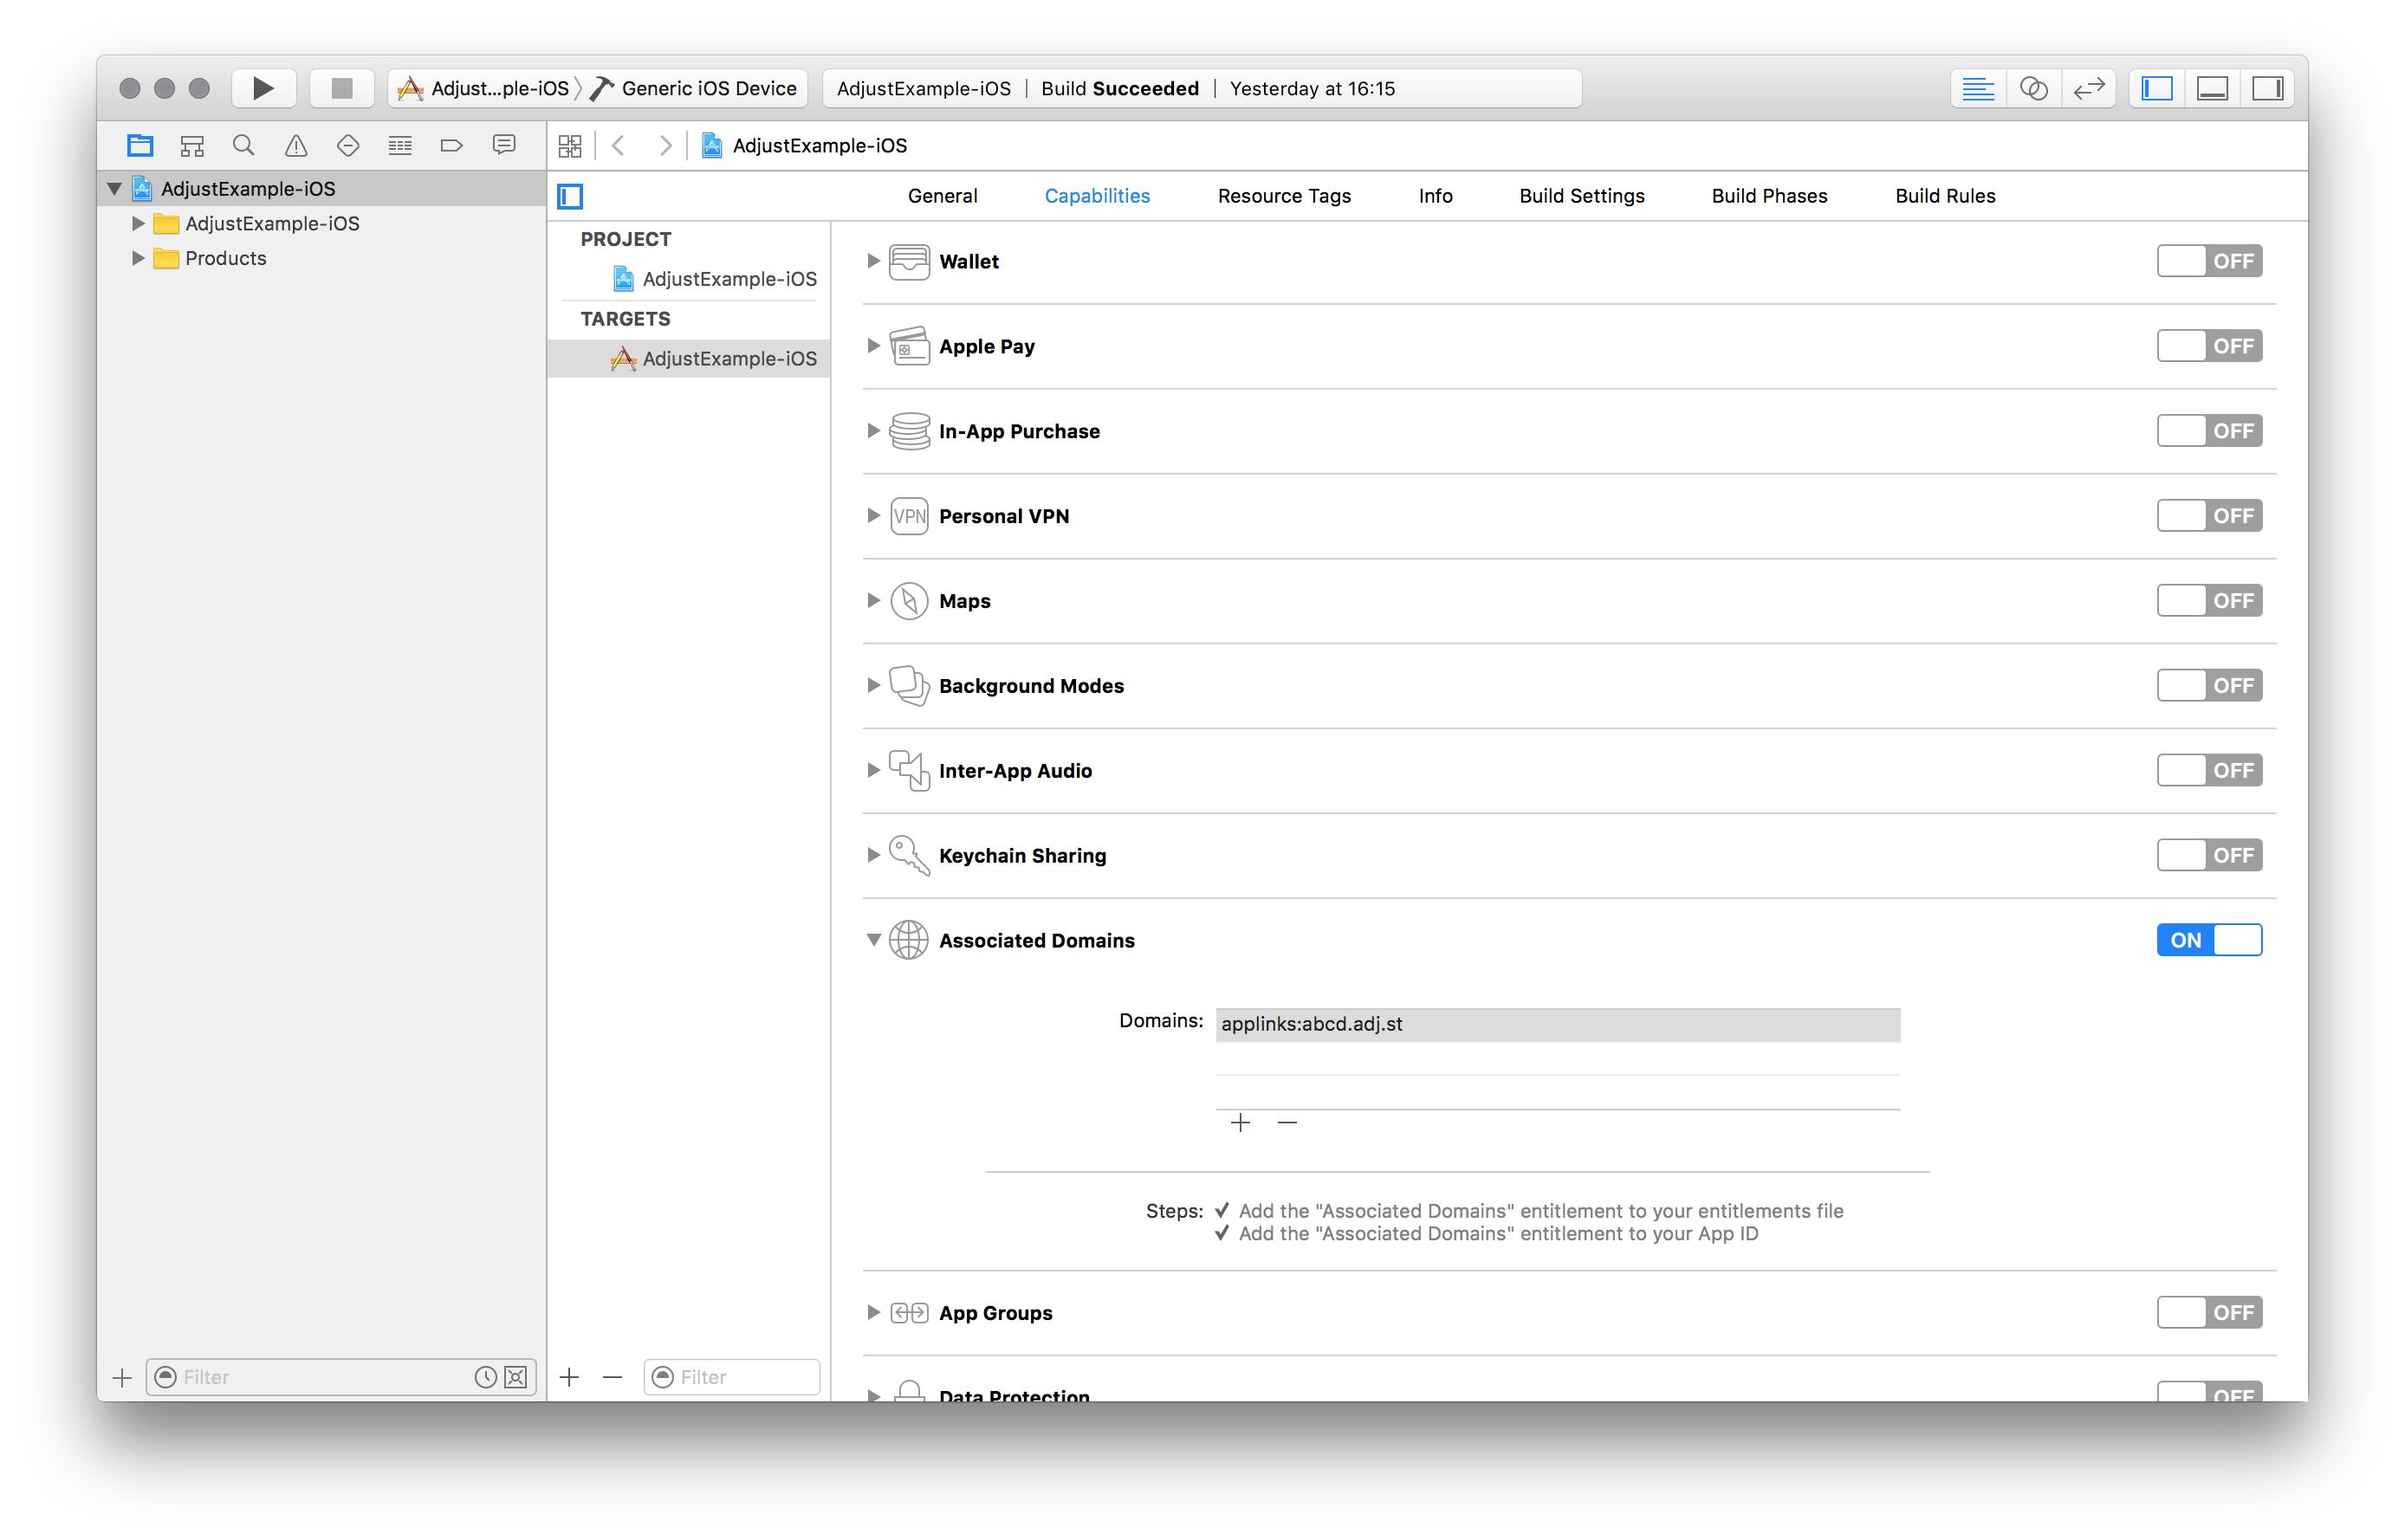Viewport: 2405px width, 1540px height.
Task: Expand the Background Modes section
Action: click(x=873, y=686)
